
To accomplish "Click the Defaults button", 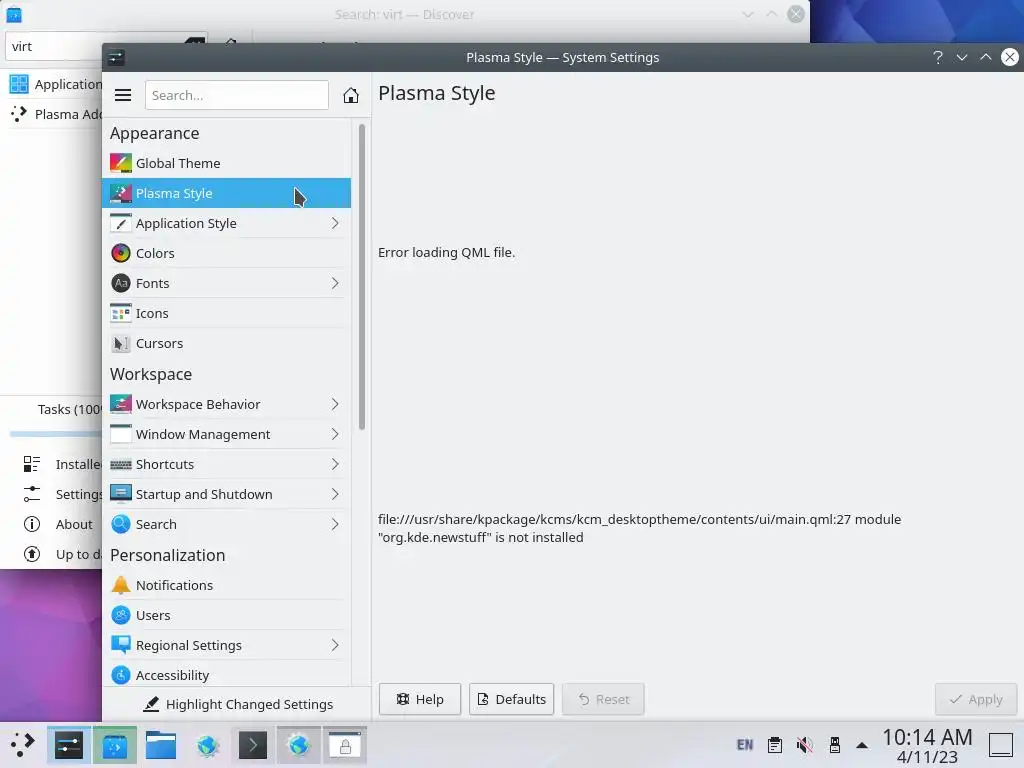I will pyautogui.click(x=511, y=699).
